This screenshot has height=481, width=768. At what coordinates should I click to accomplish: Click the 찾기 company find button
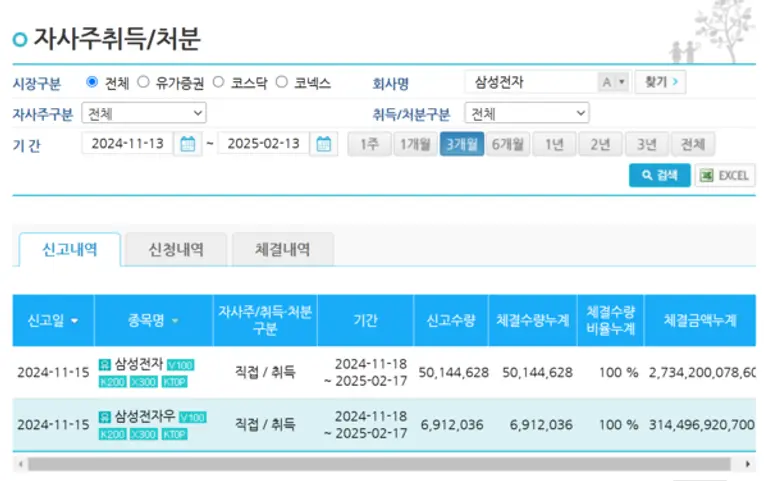pyautogui.click(x=660, y=82)
